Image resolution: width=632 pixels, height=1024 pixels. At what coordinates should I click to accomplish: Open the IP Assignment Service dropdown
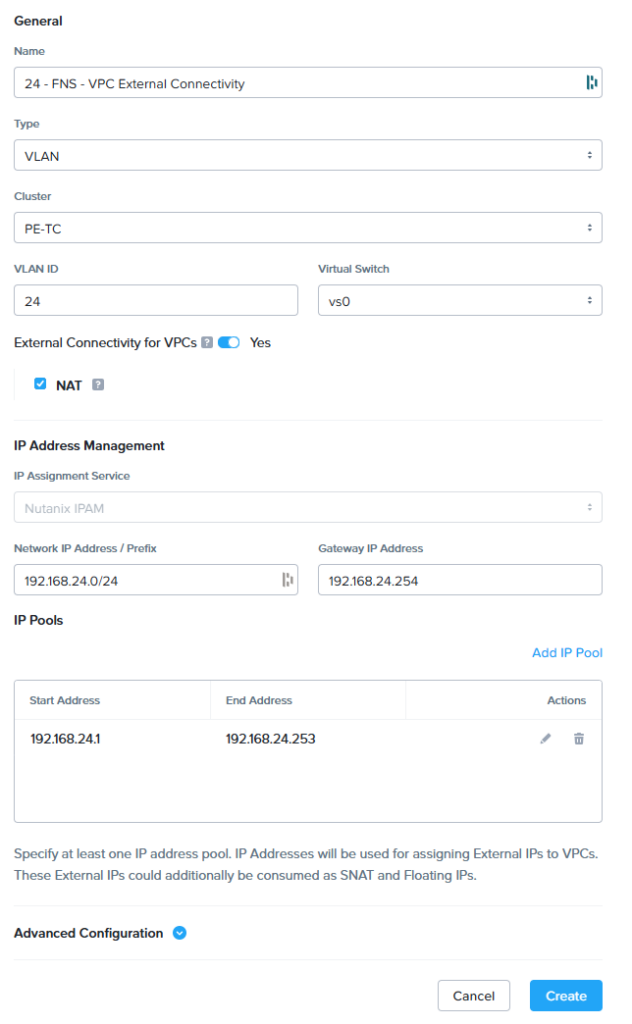pyautogui.click(x=308, y=507)
